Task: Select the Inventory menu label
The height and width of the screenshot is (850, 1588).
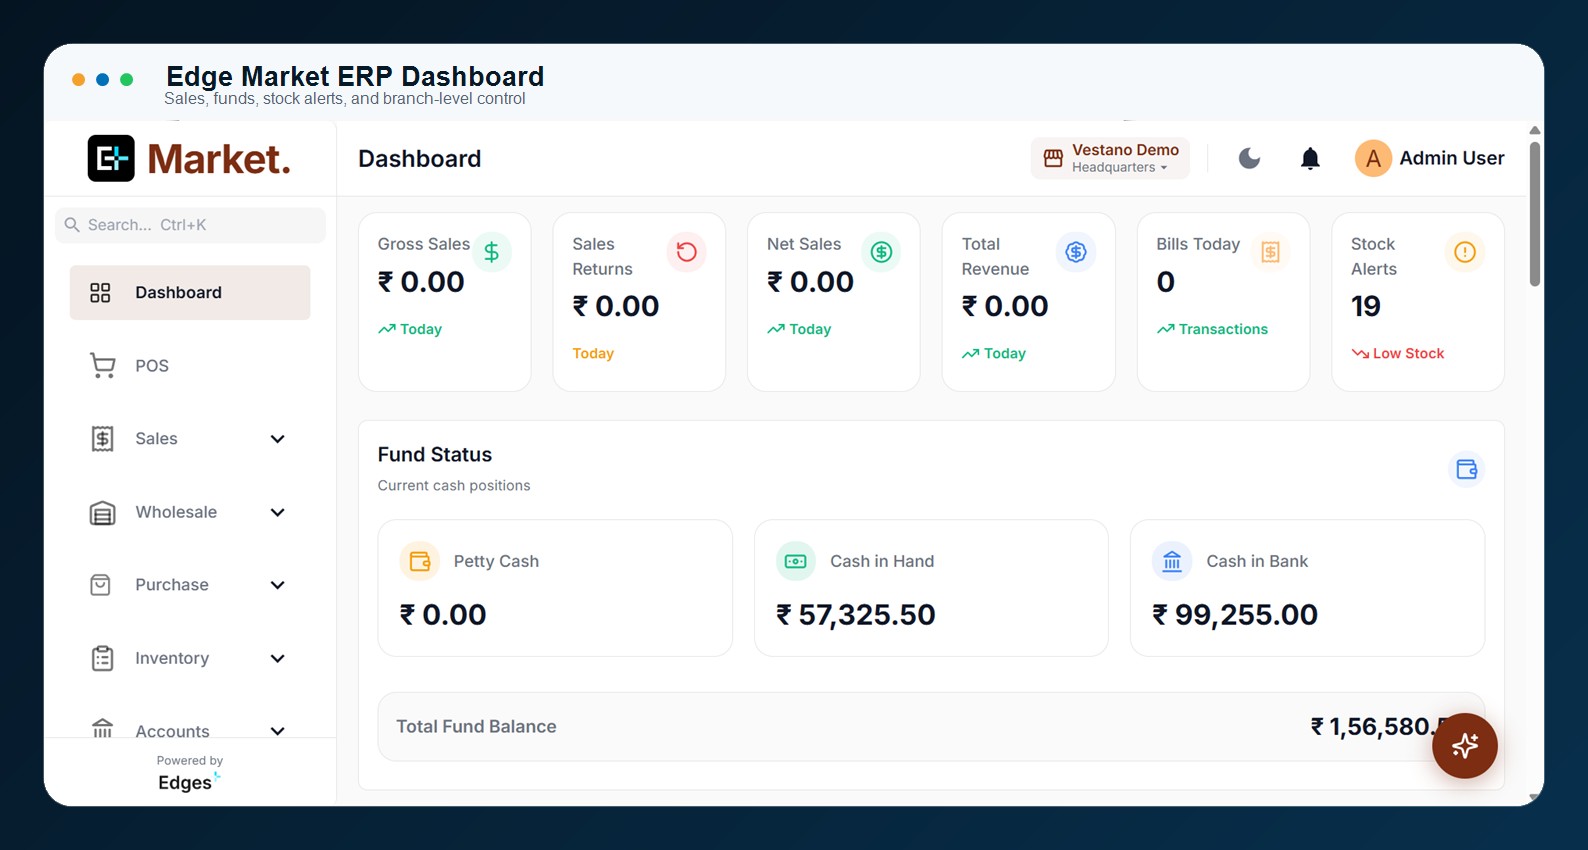Action: pyautogui.click(x=172, y=658)
